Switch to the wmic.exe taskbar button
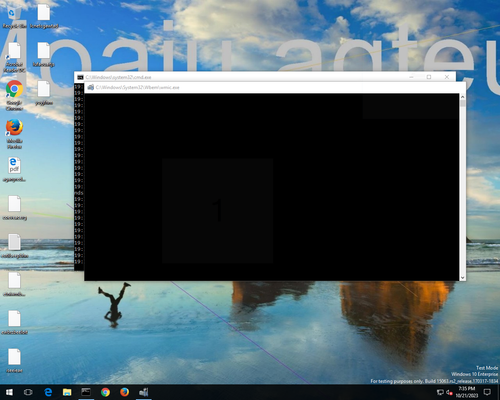500x400 pixels. point(144,392)
